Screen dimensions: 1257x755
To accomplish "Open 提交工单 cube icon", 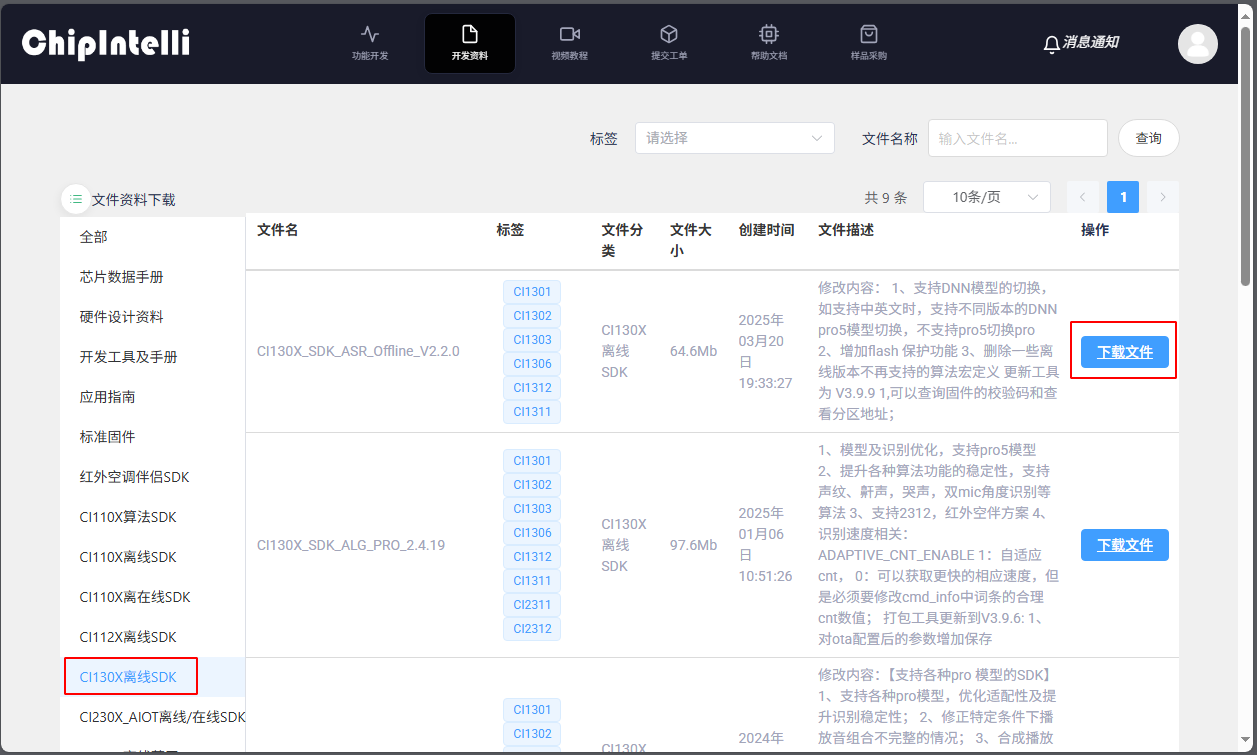I will tap(669, 34).
